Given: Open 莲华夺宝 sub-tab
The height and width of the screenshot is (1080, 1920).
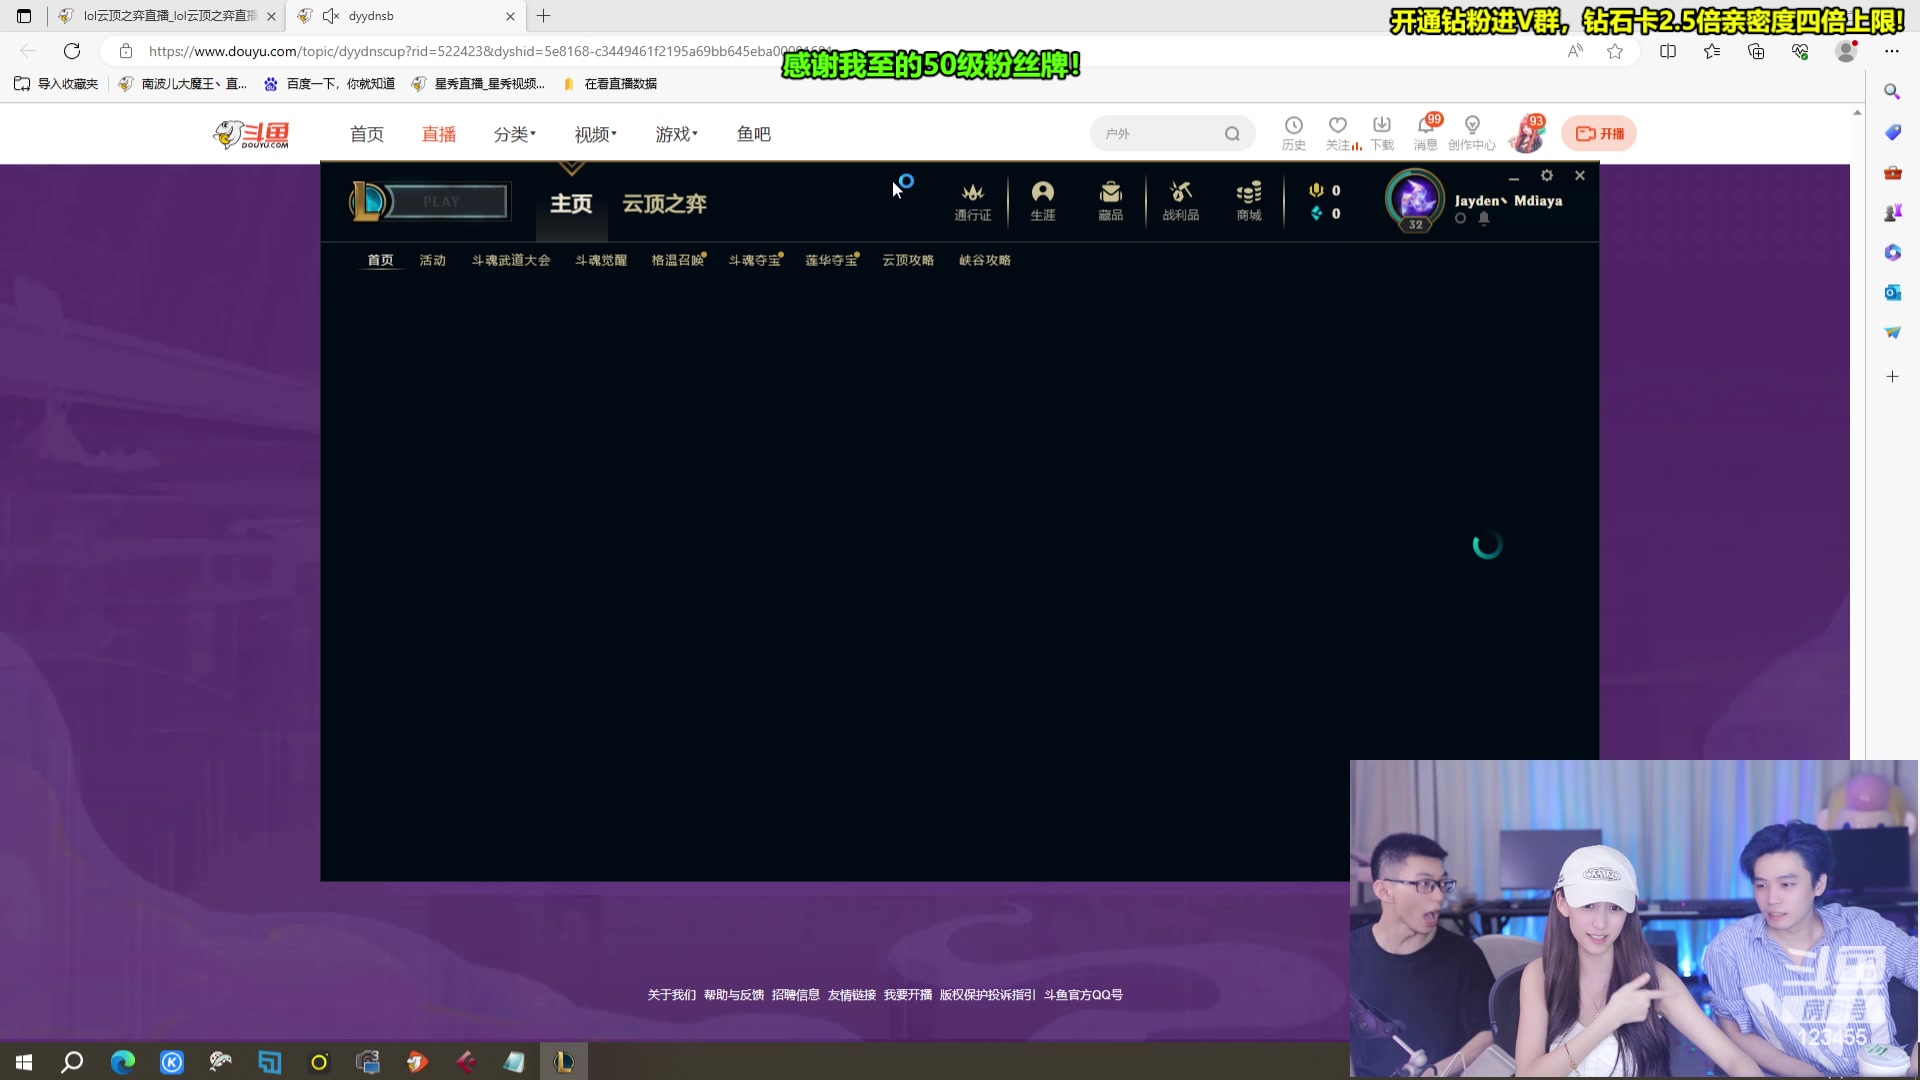Looking at the screenshot, I should tap(832, 260).
